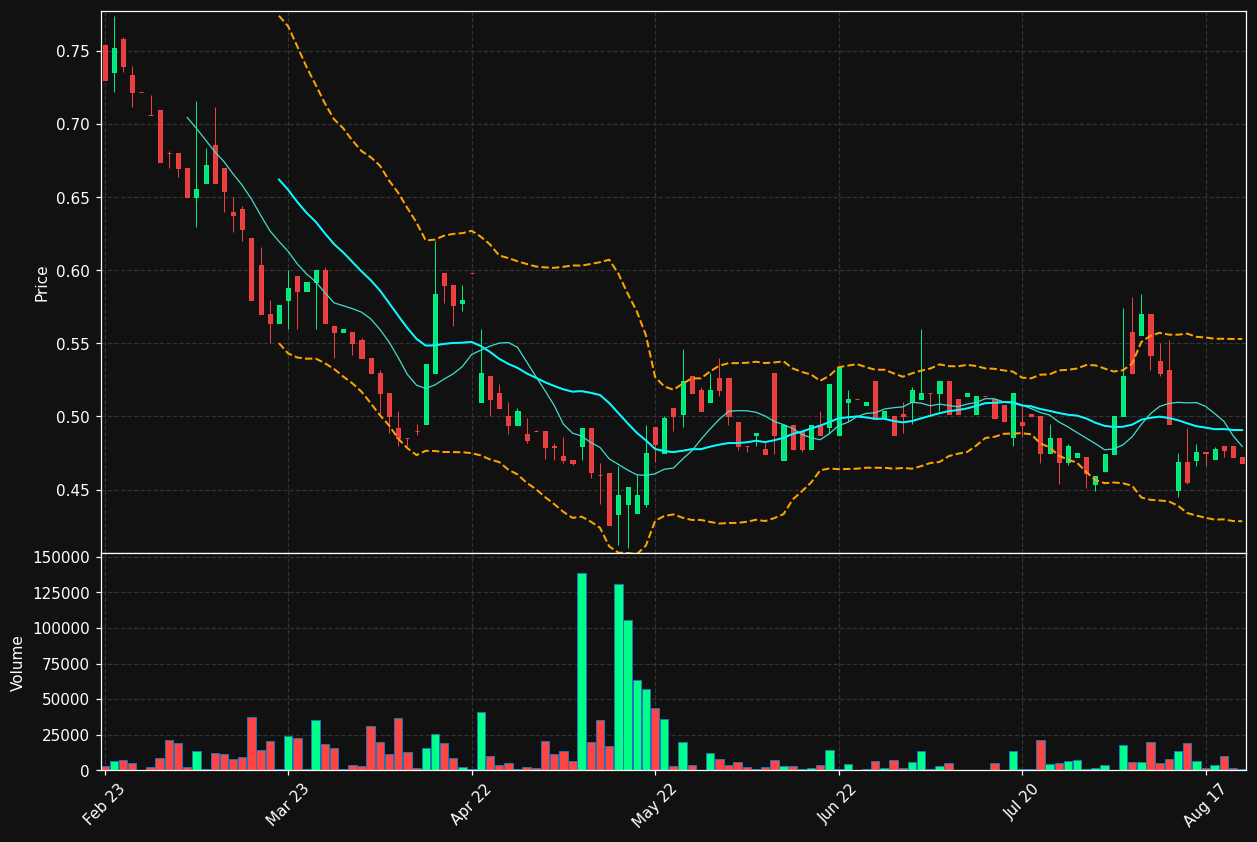Click the 150000 volume axis label

point(62,557)
